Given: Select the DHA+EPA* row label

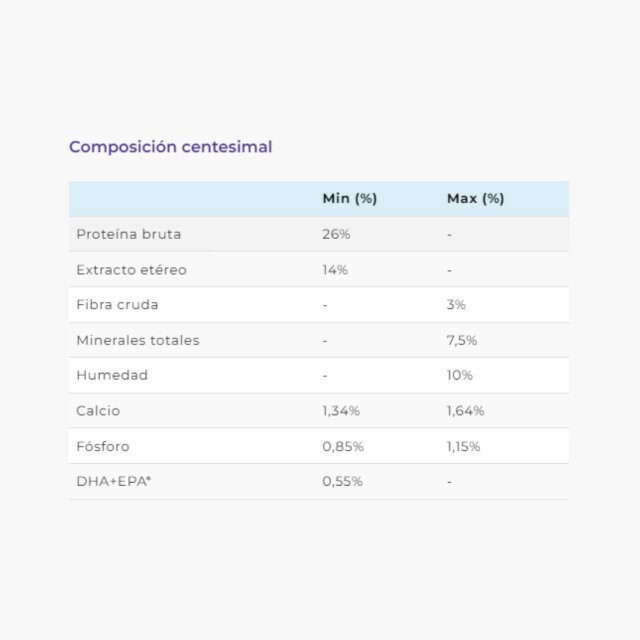Looking at the screenshot, I should click(113, 481).
